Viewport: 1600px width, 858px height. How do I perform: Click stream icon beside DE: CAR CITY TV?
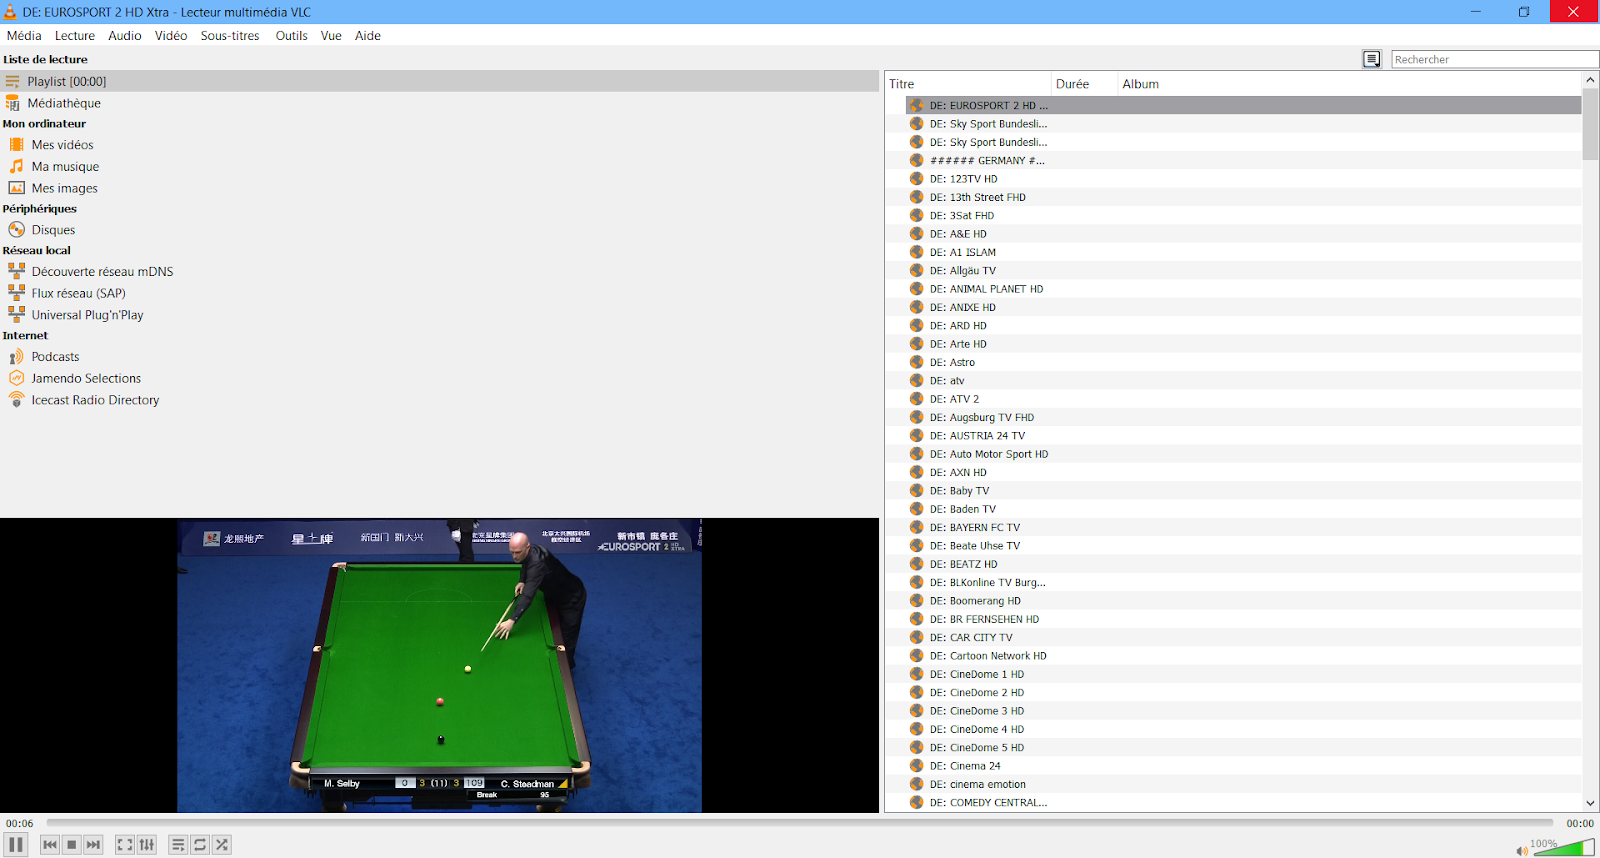point(916,637)
